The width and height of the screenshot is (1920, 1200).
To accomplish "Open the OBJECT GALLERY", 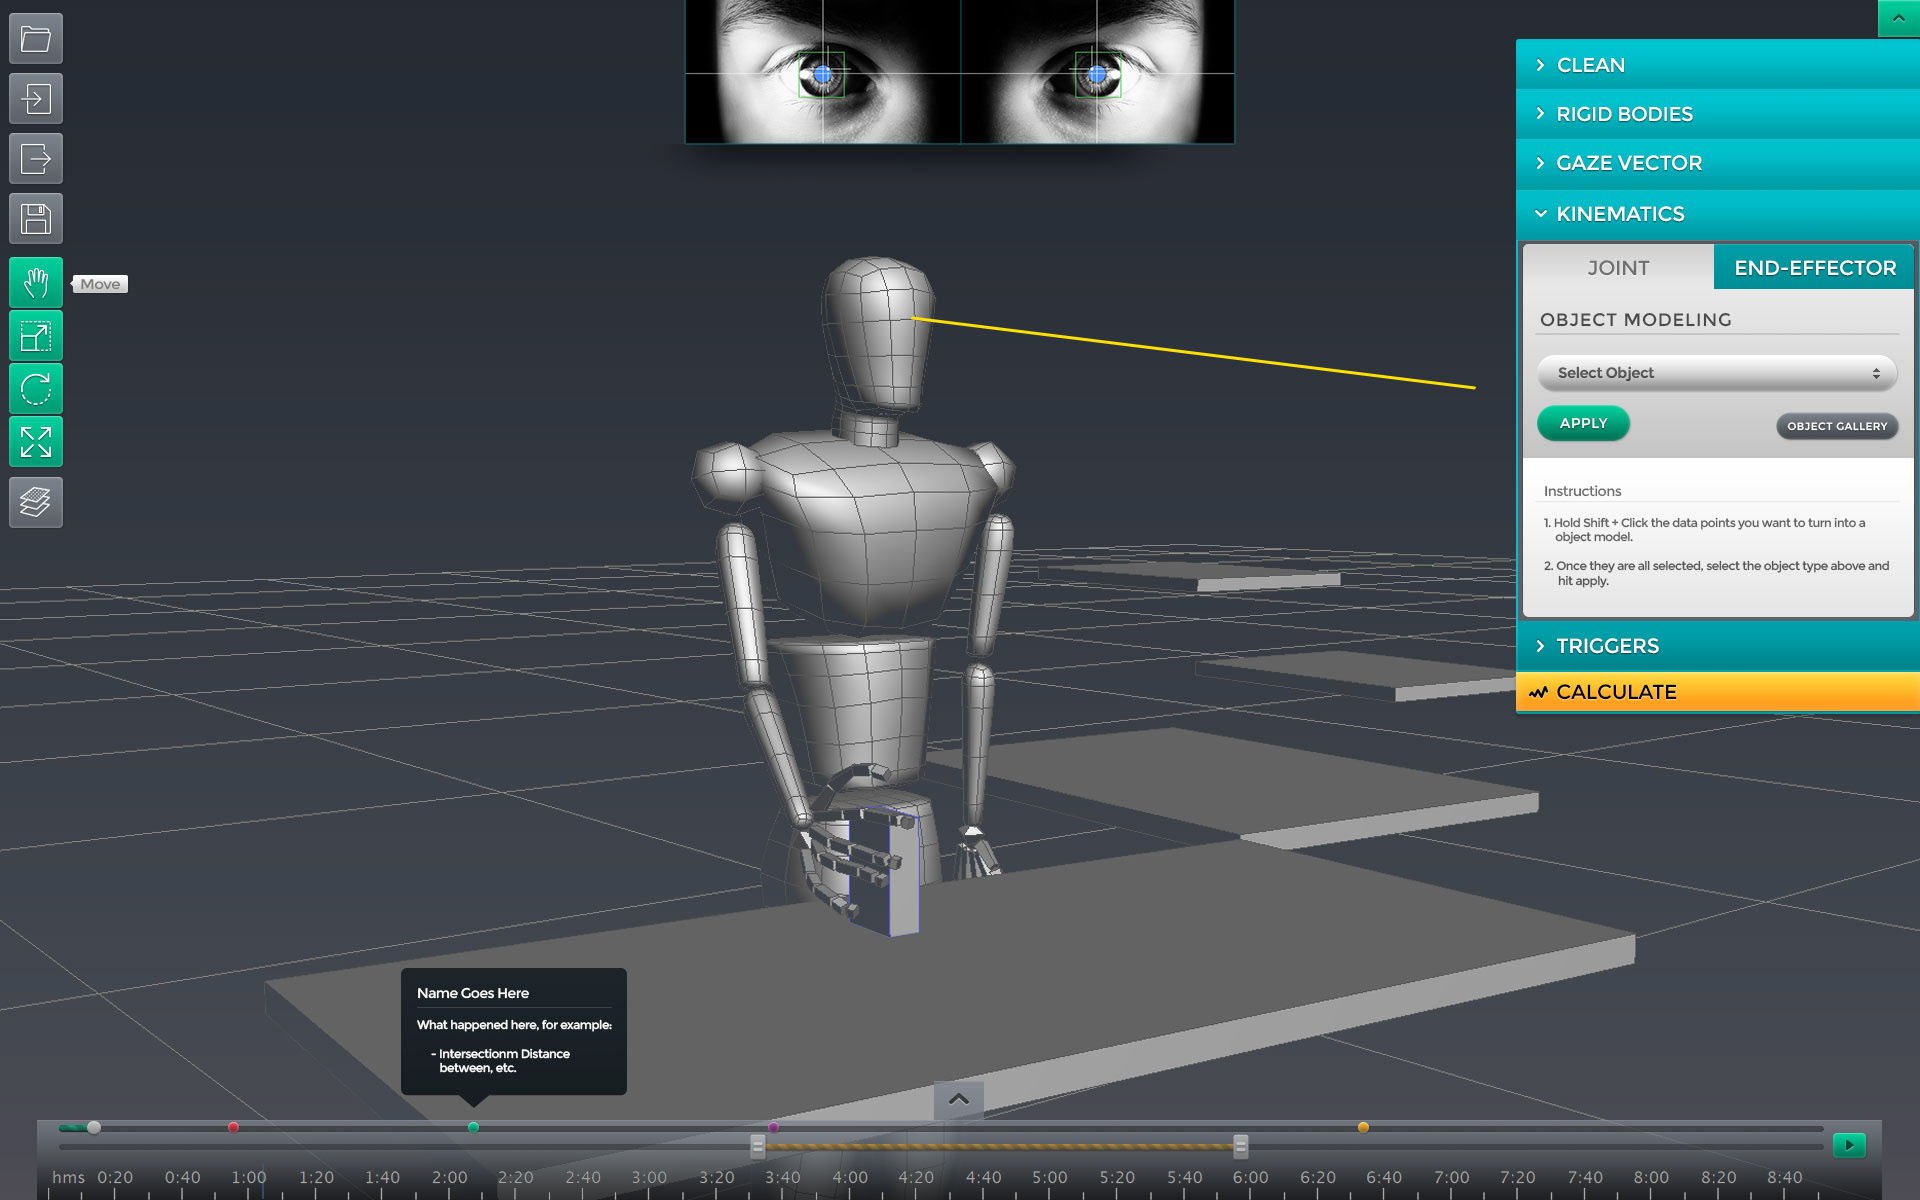I will [x=1836, y=426].
